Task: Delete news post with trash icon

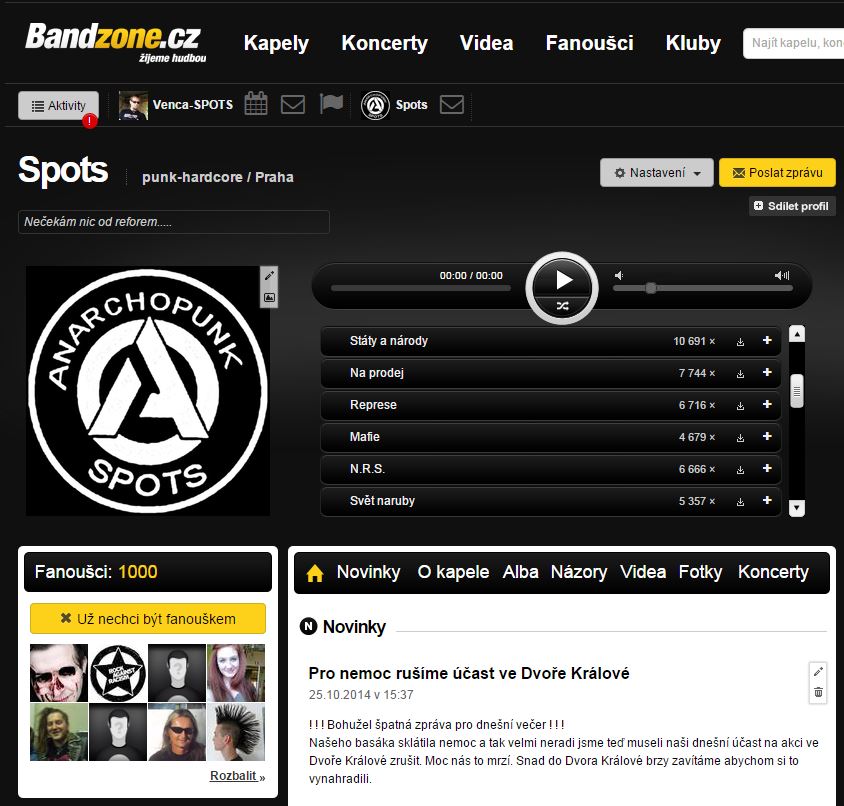Action: pos(818,692)
